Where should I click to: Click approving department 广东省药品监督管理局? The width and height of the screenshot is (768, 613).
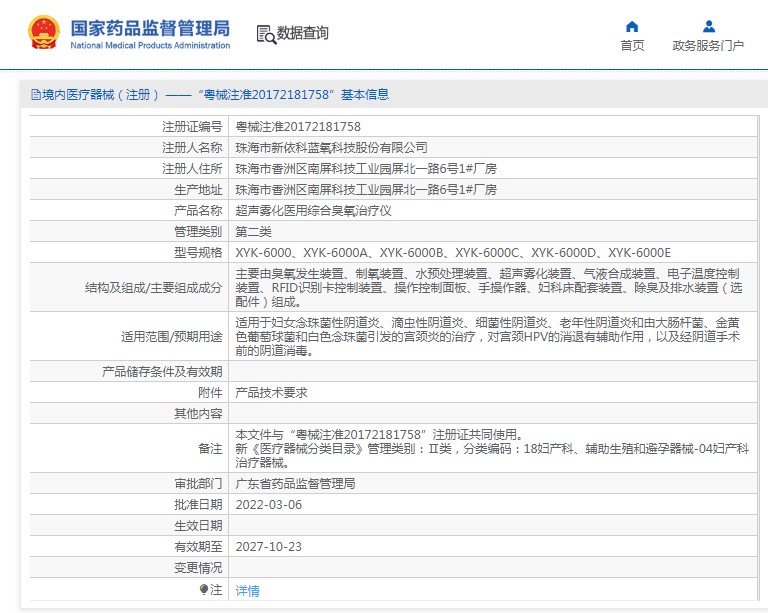click(x=295, y=484)
